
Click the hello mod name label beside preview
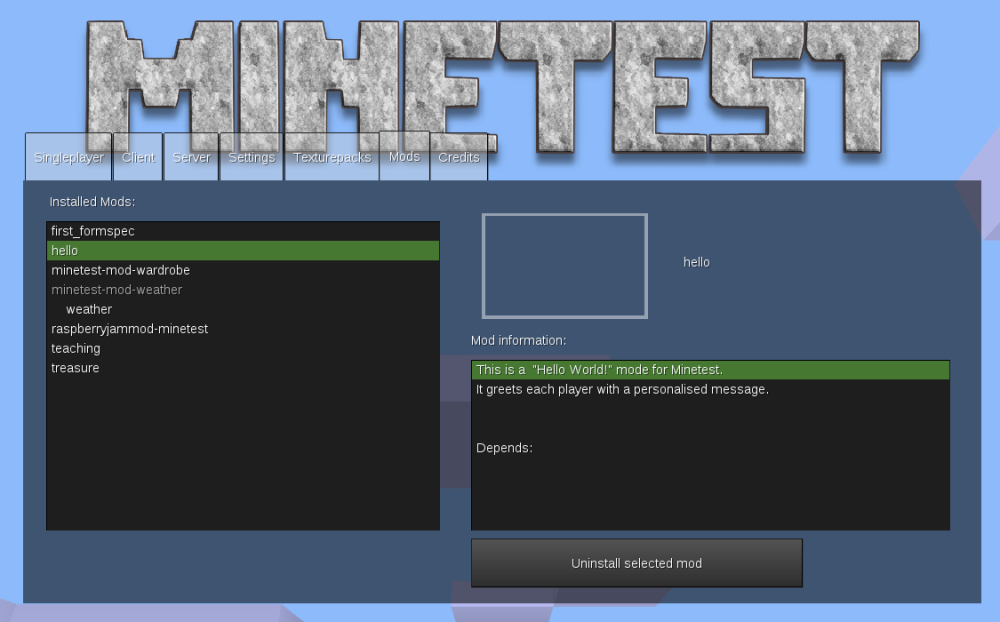[x=696, y=262]
